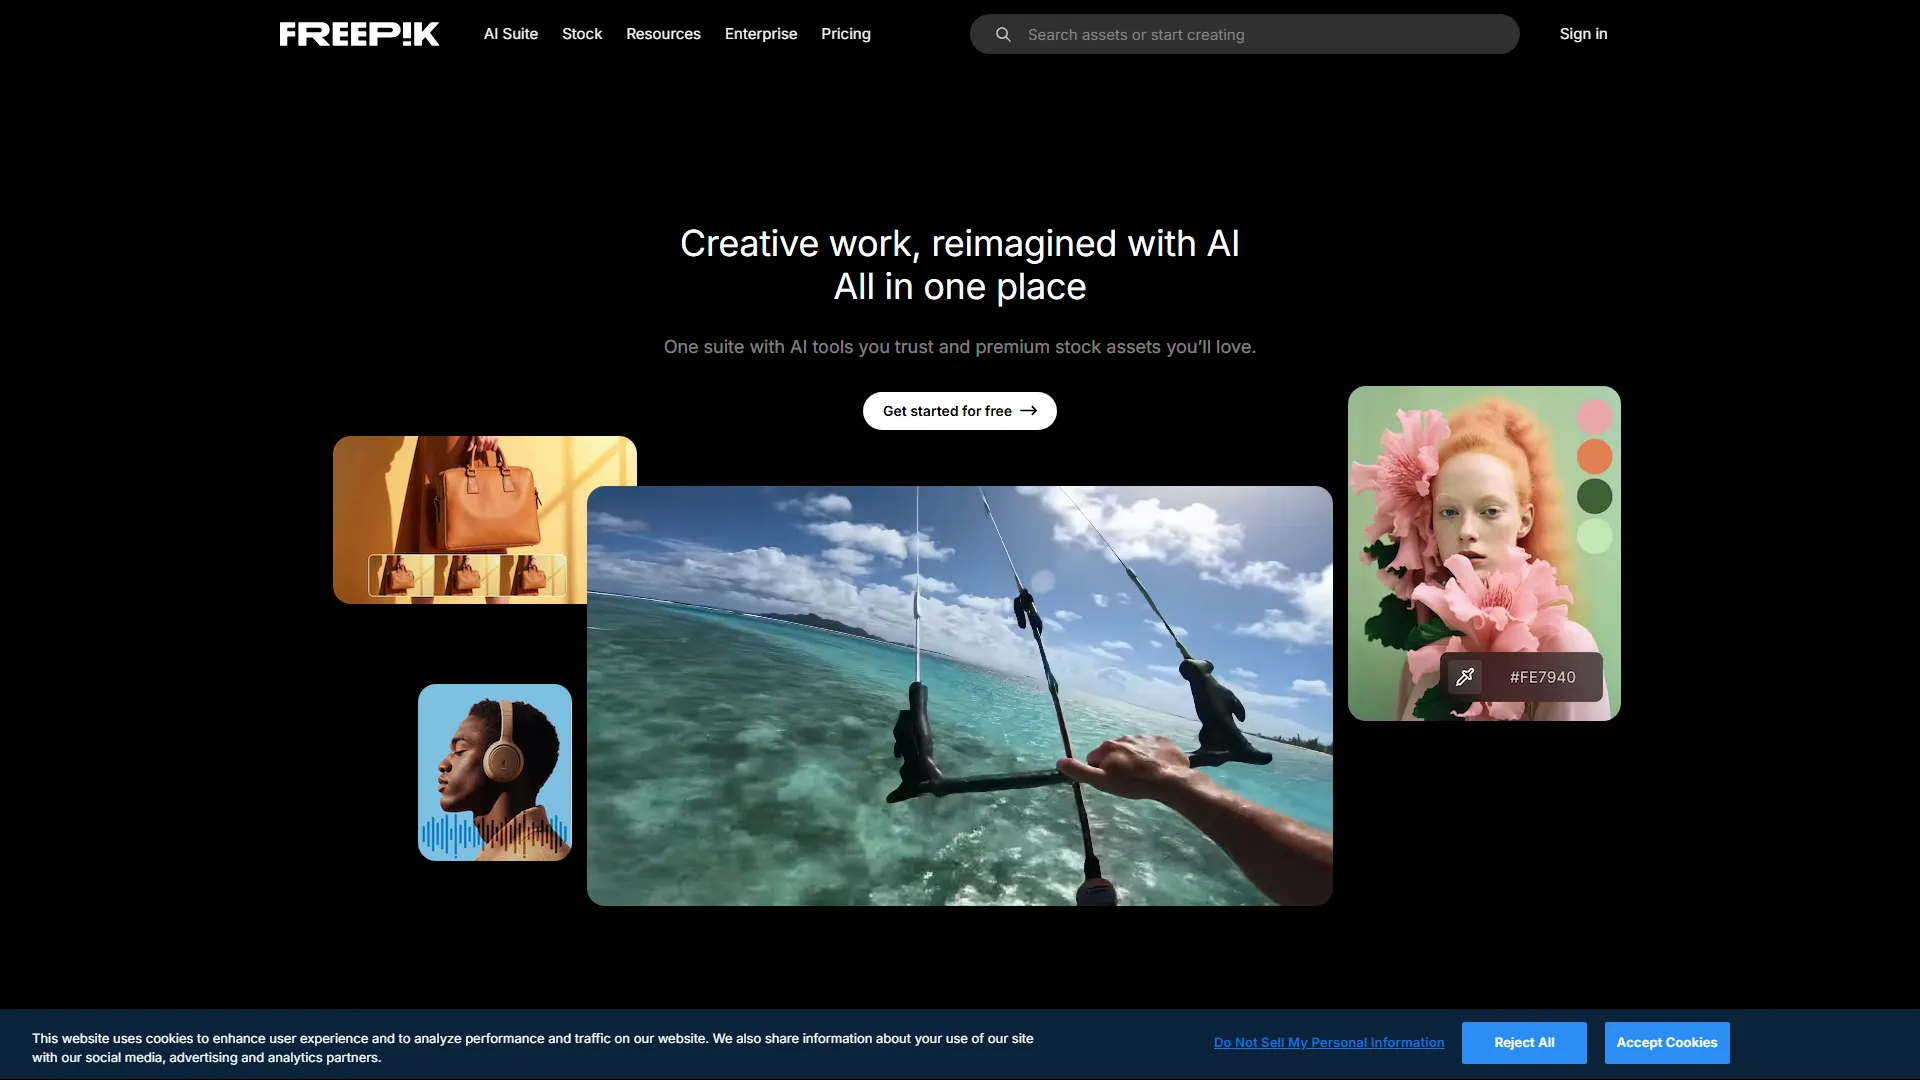
Task: Click the Freepik logo
Action: click(x=358, y=33)
